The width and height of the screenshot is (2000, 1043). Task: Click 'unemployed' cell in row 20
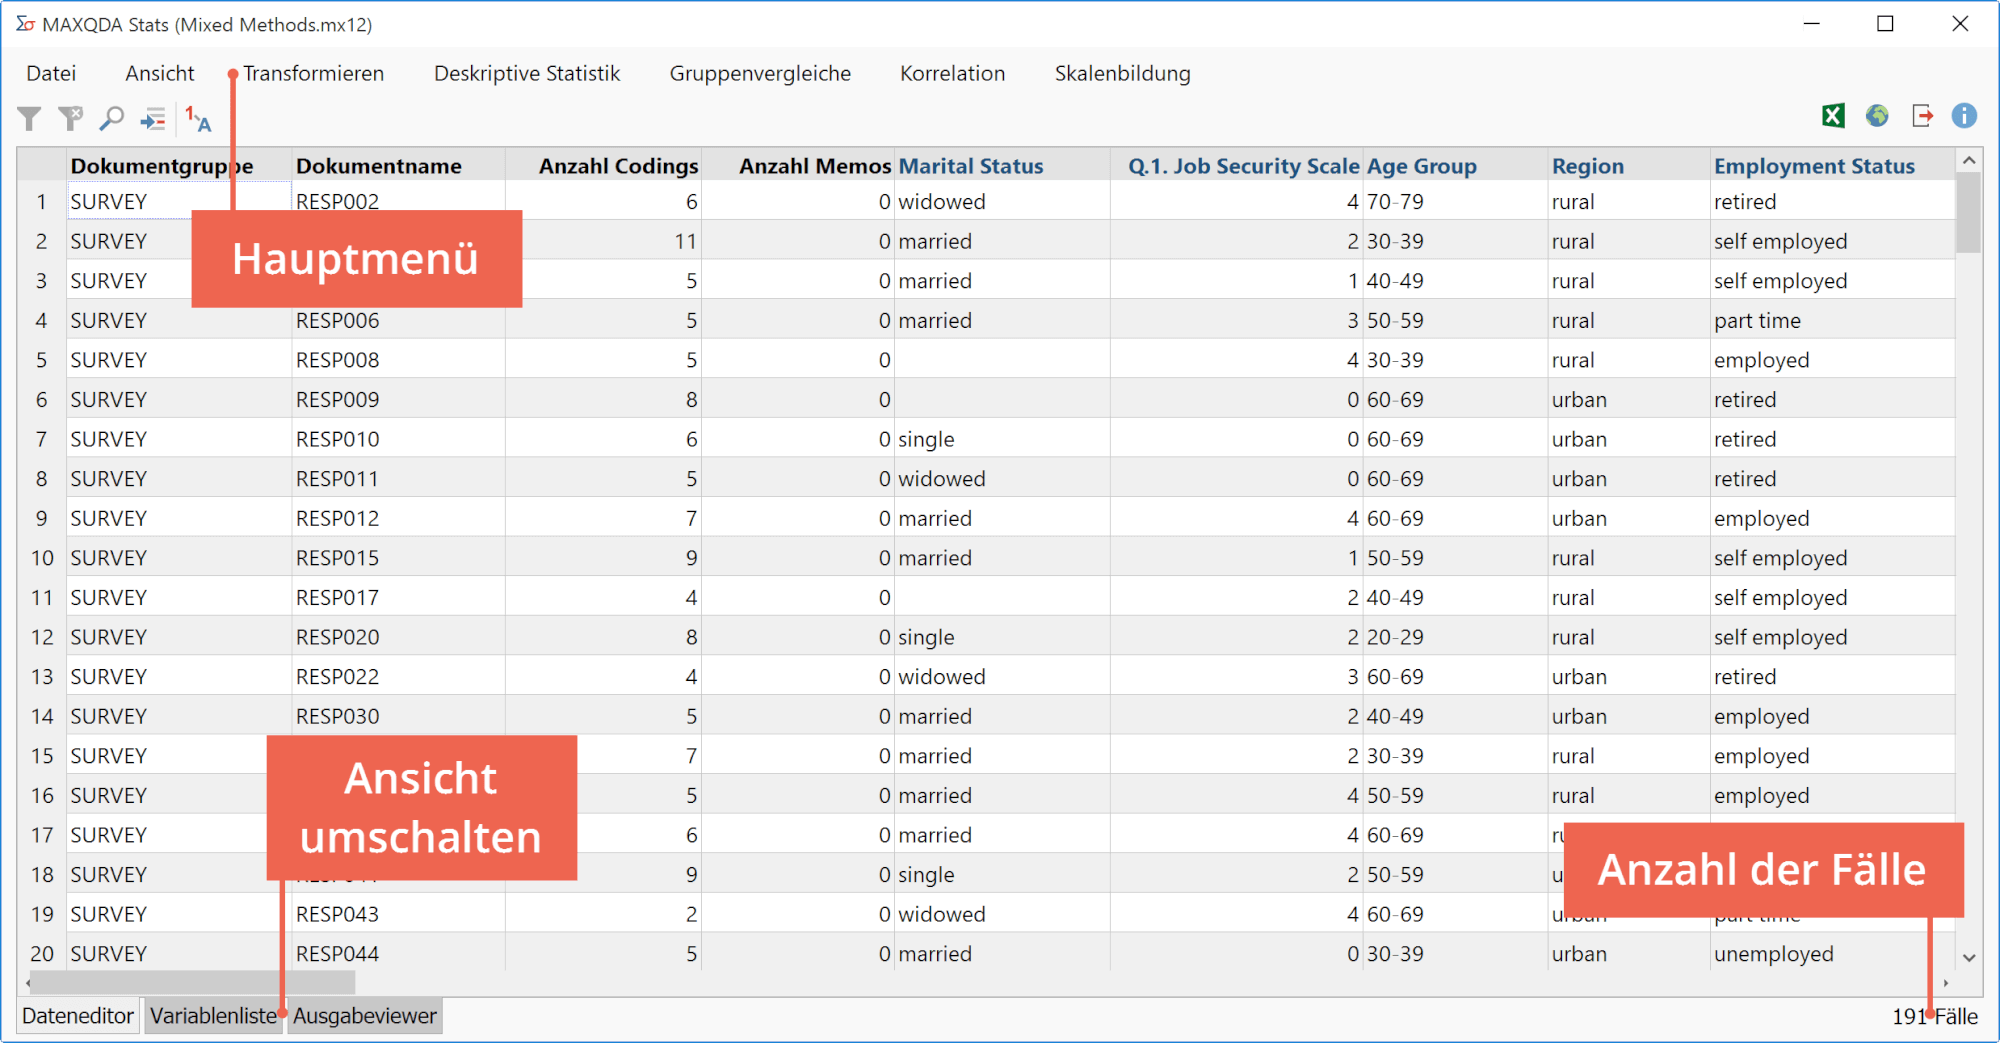point(1832,953)
